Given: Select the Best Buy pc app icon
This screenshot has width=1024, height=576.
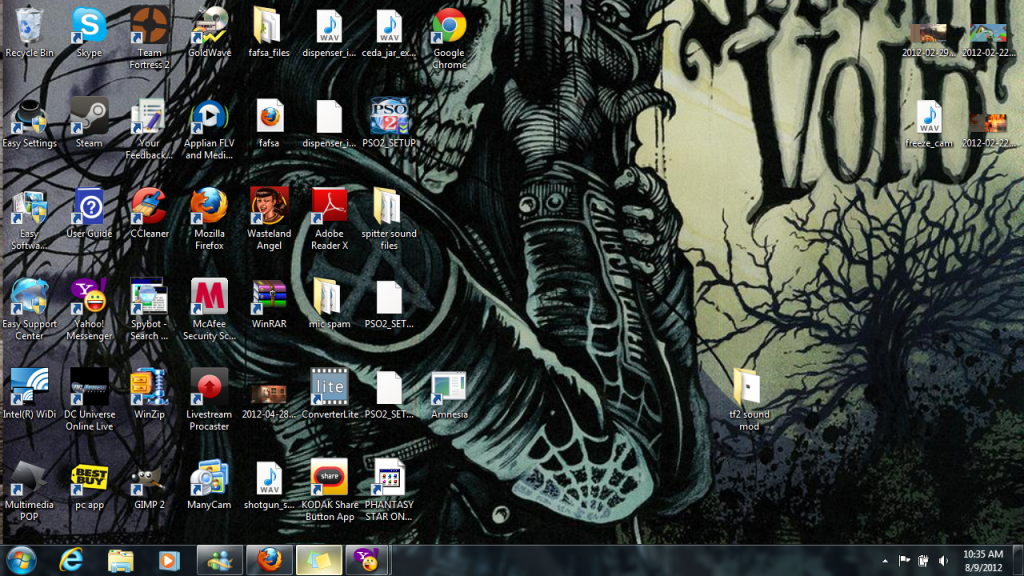Looking at the screenshot, I should click(89, 485).
